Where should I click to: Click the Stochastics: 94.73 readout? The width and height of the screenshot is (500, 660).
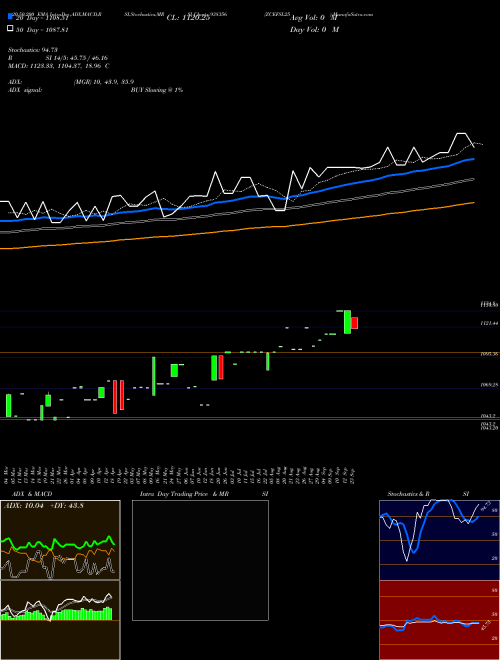(33, 50)
